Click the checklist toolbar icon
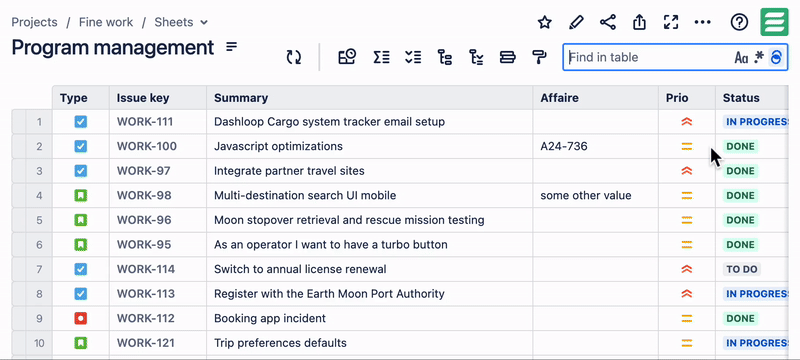Viewport: 800px width, 360px height. tap(413, 57)
